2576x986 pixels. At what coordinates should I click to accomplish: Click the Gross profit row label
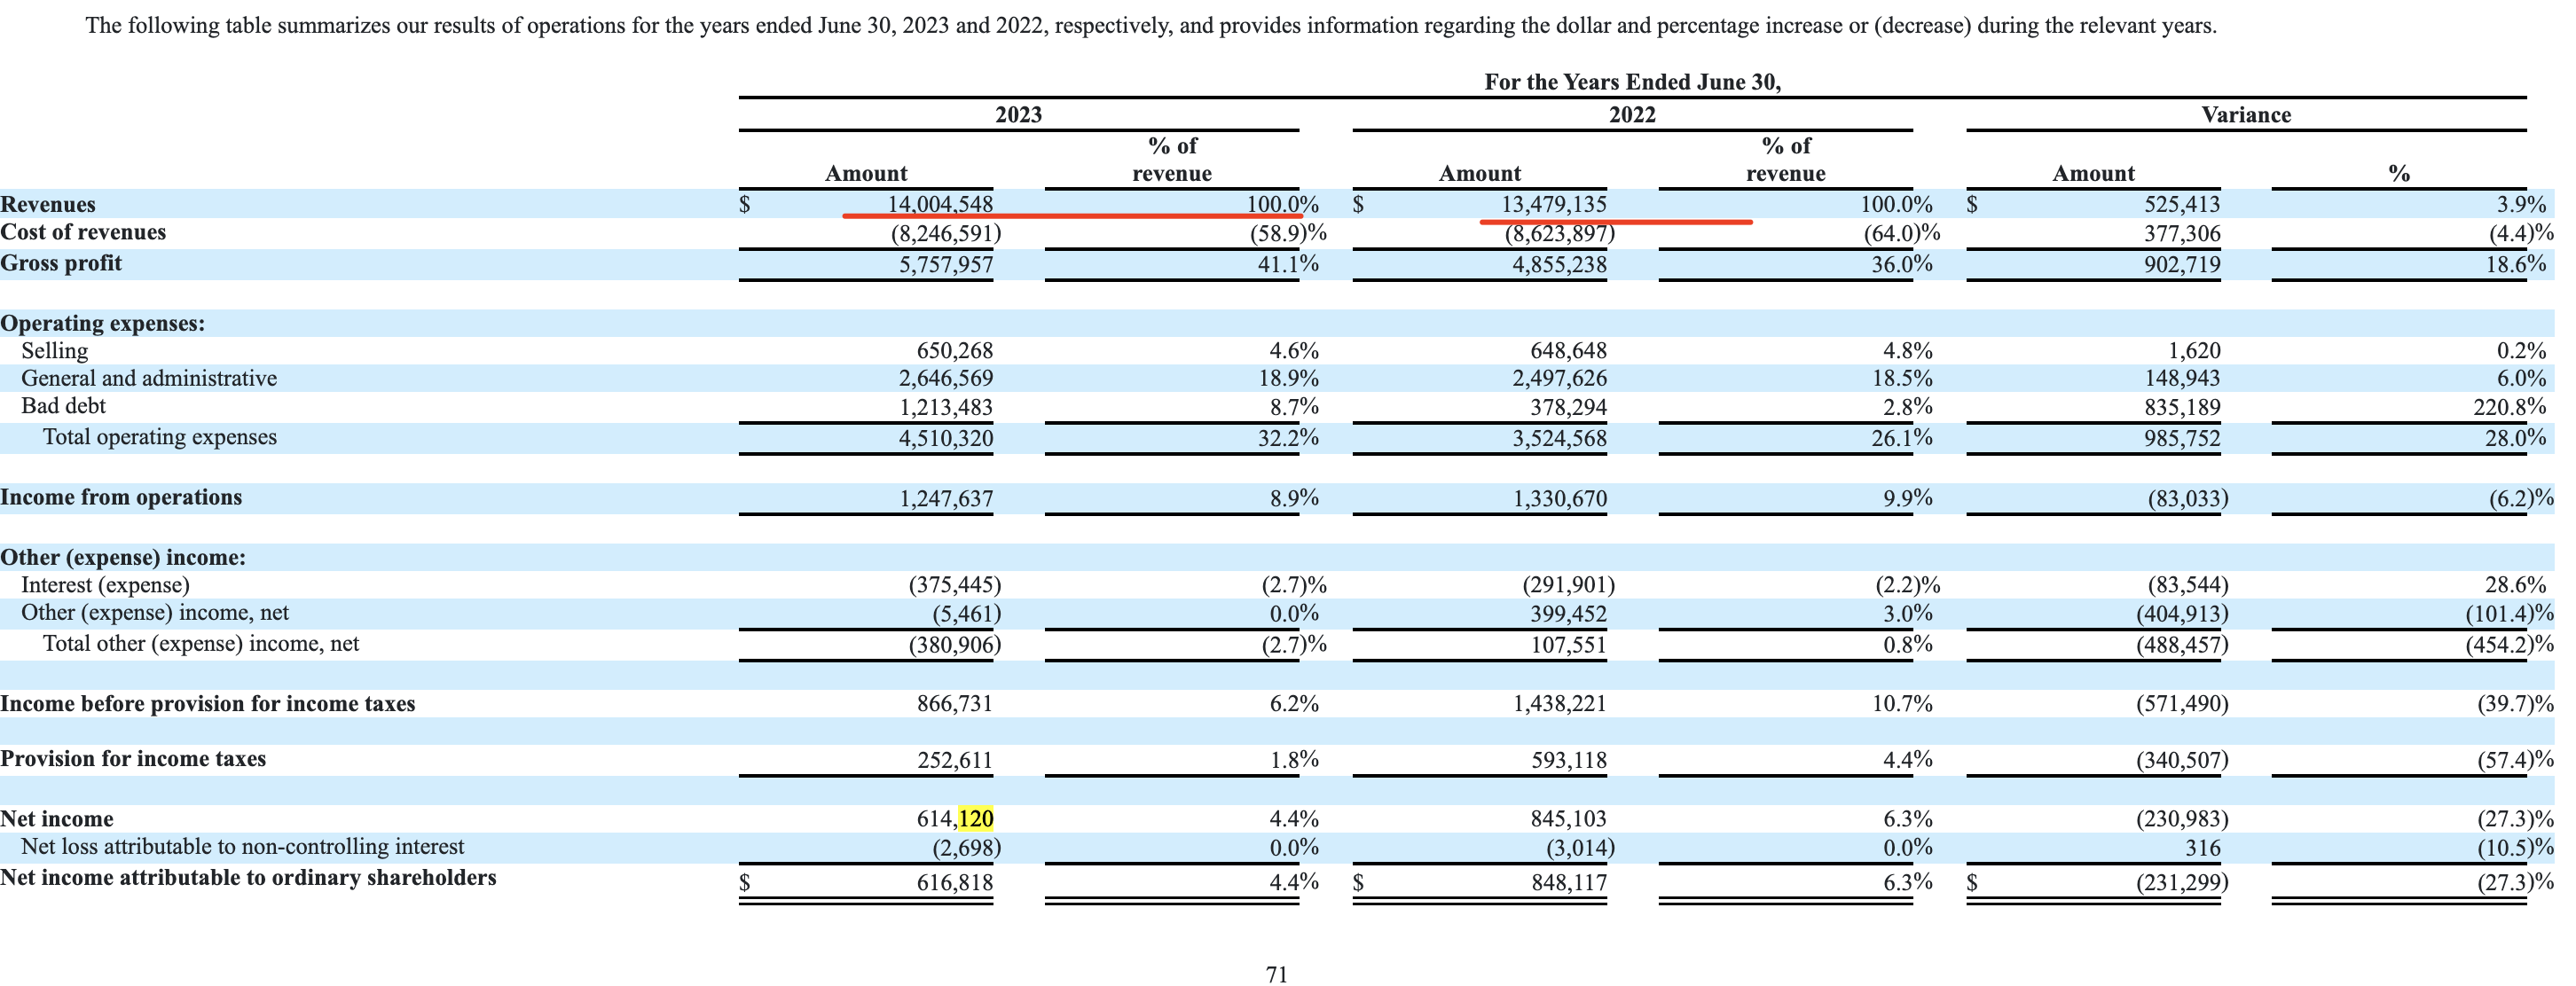tap(61, 263)
